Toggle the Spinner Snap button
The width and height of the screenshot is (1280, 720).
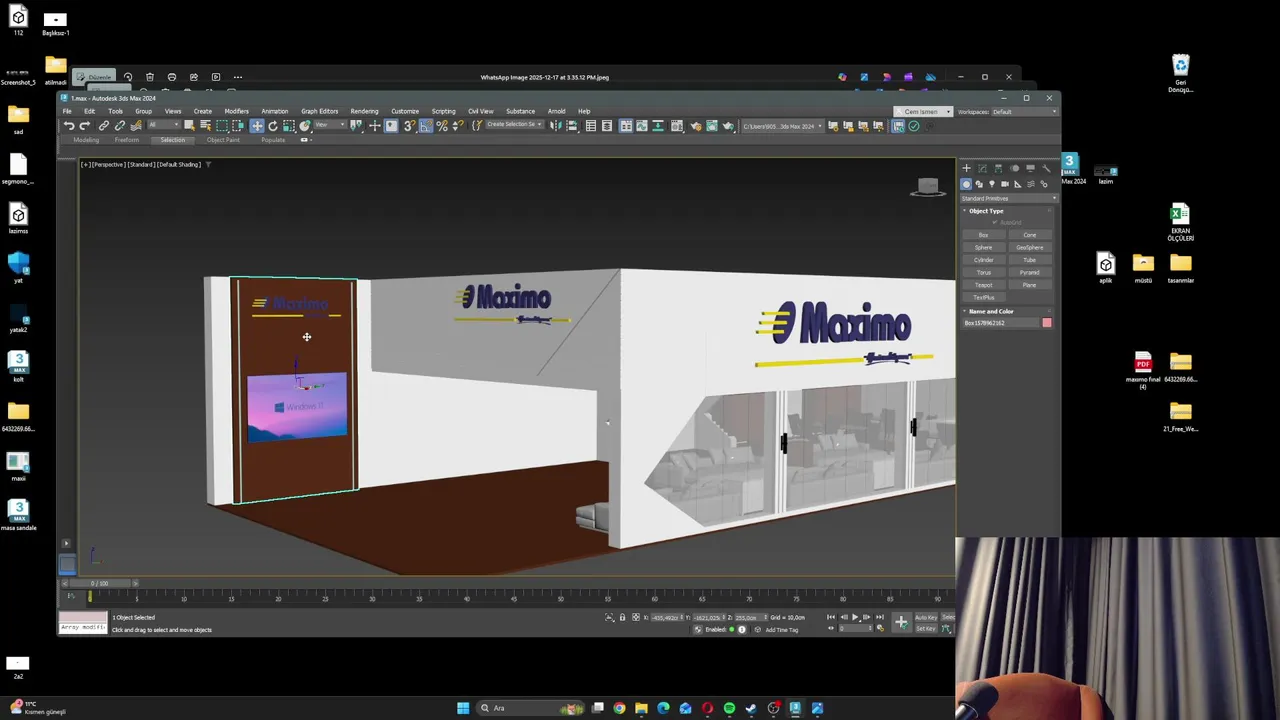click(458, 125)
